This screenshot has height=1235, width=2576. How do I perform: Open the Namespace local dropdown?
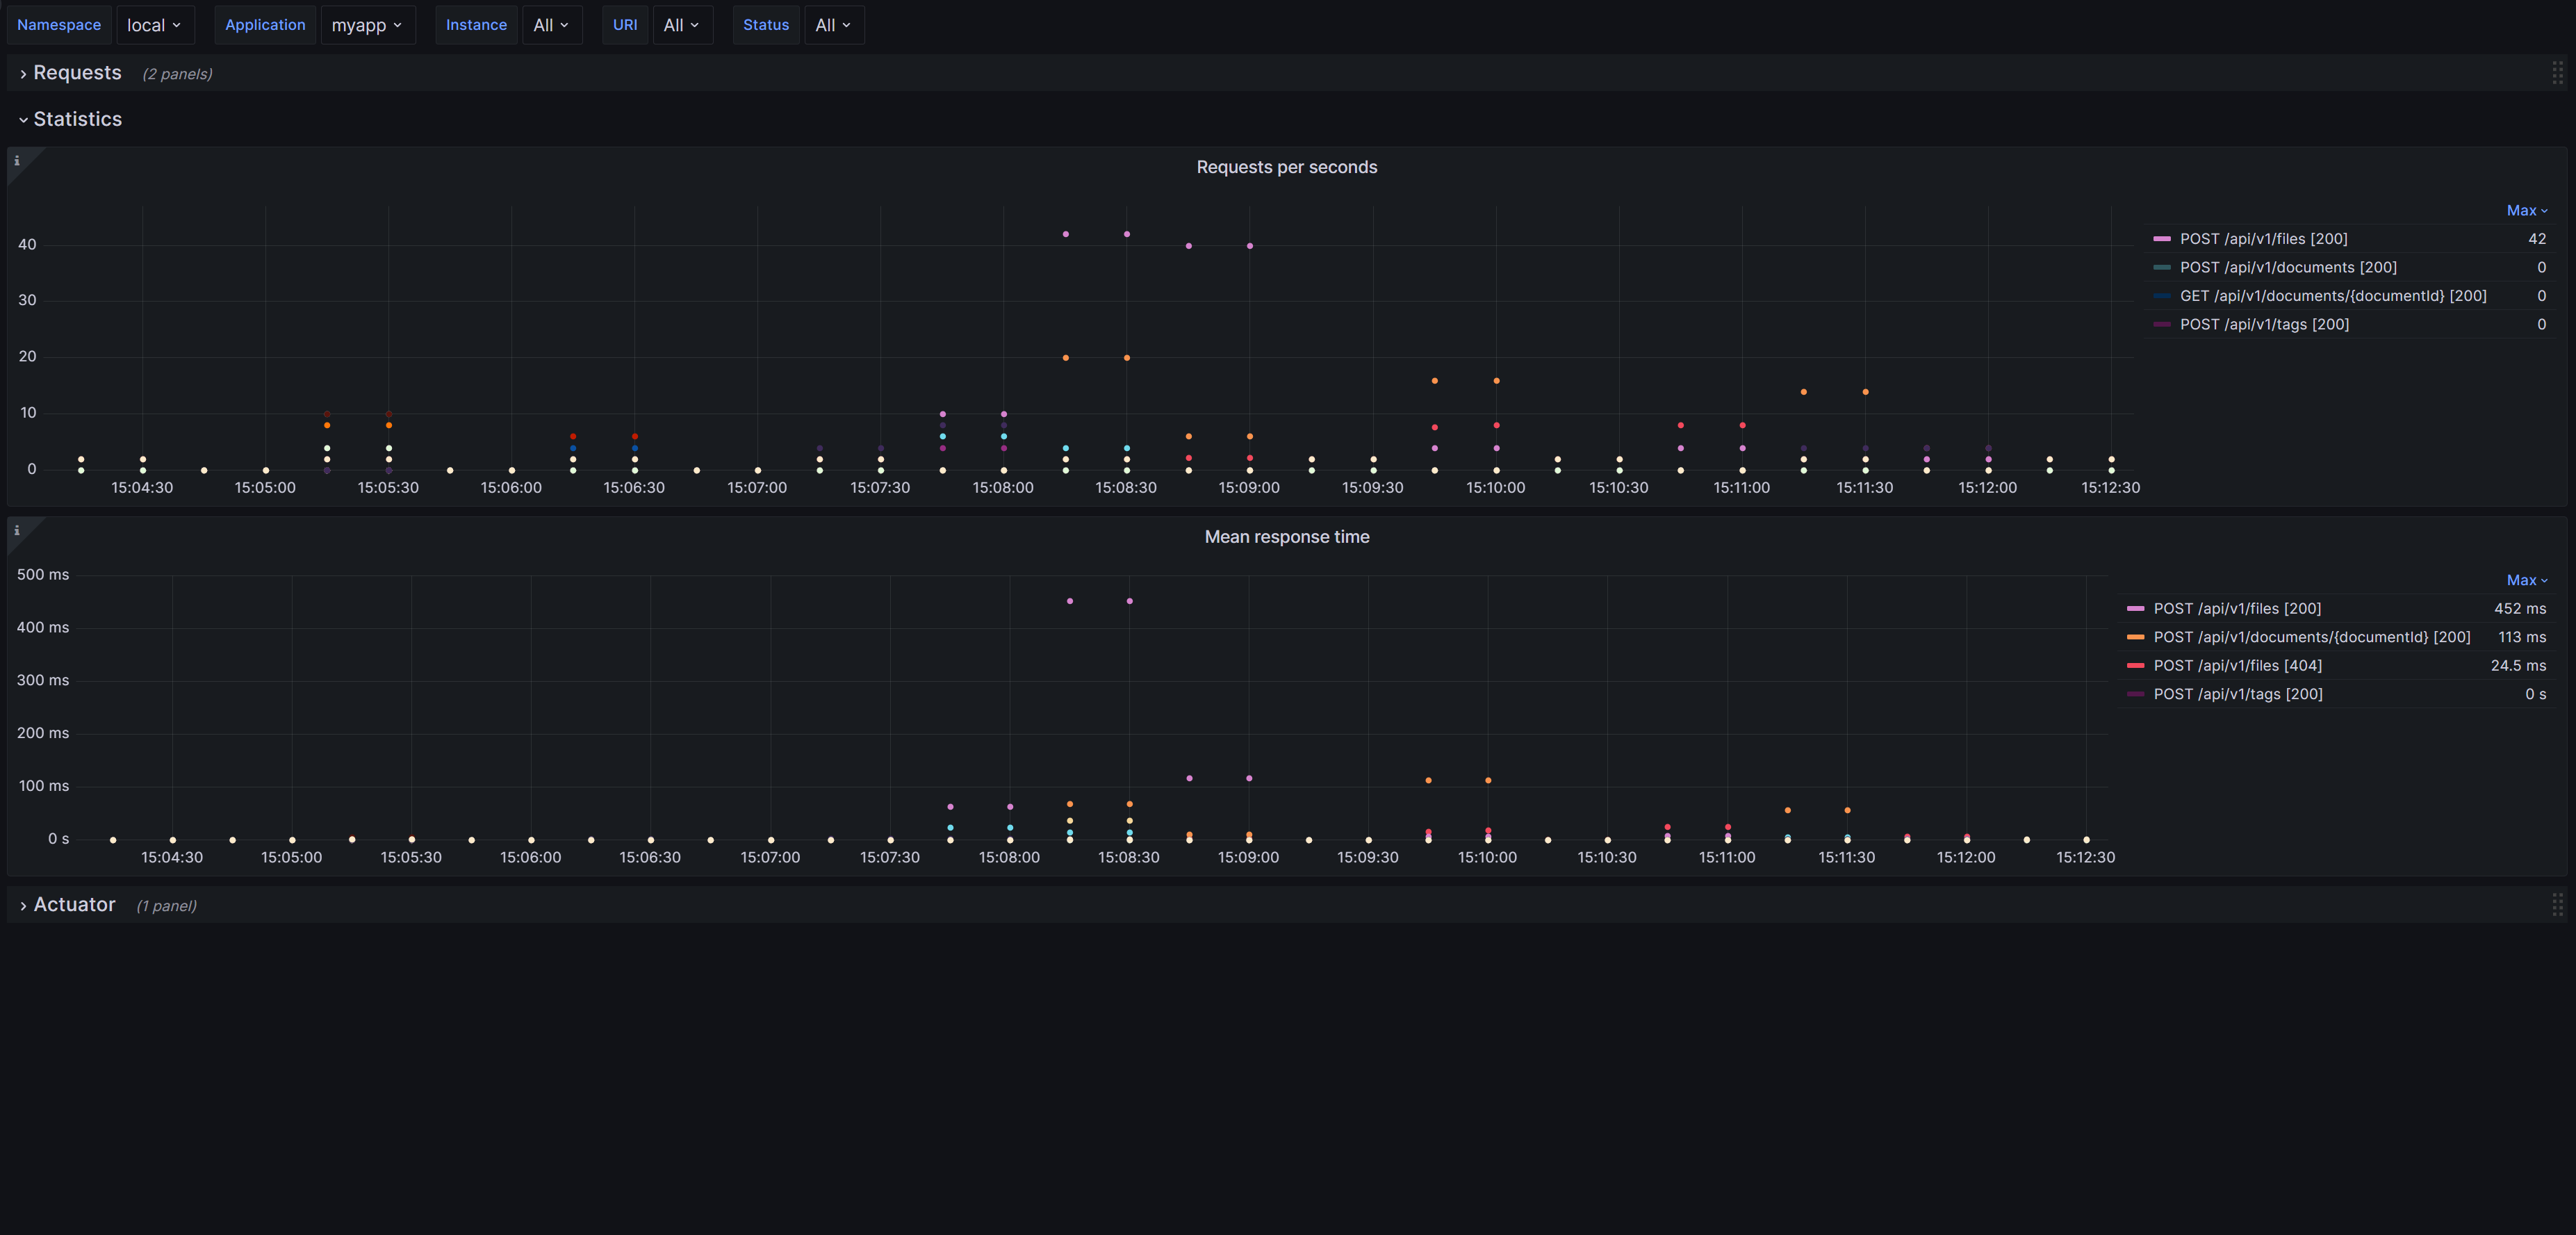click(x=155, y=25)
